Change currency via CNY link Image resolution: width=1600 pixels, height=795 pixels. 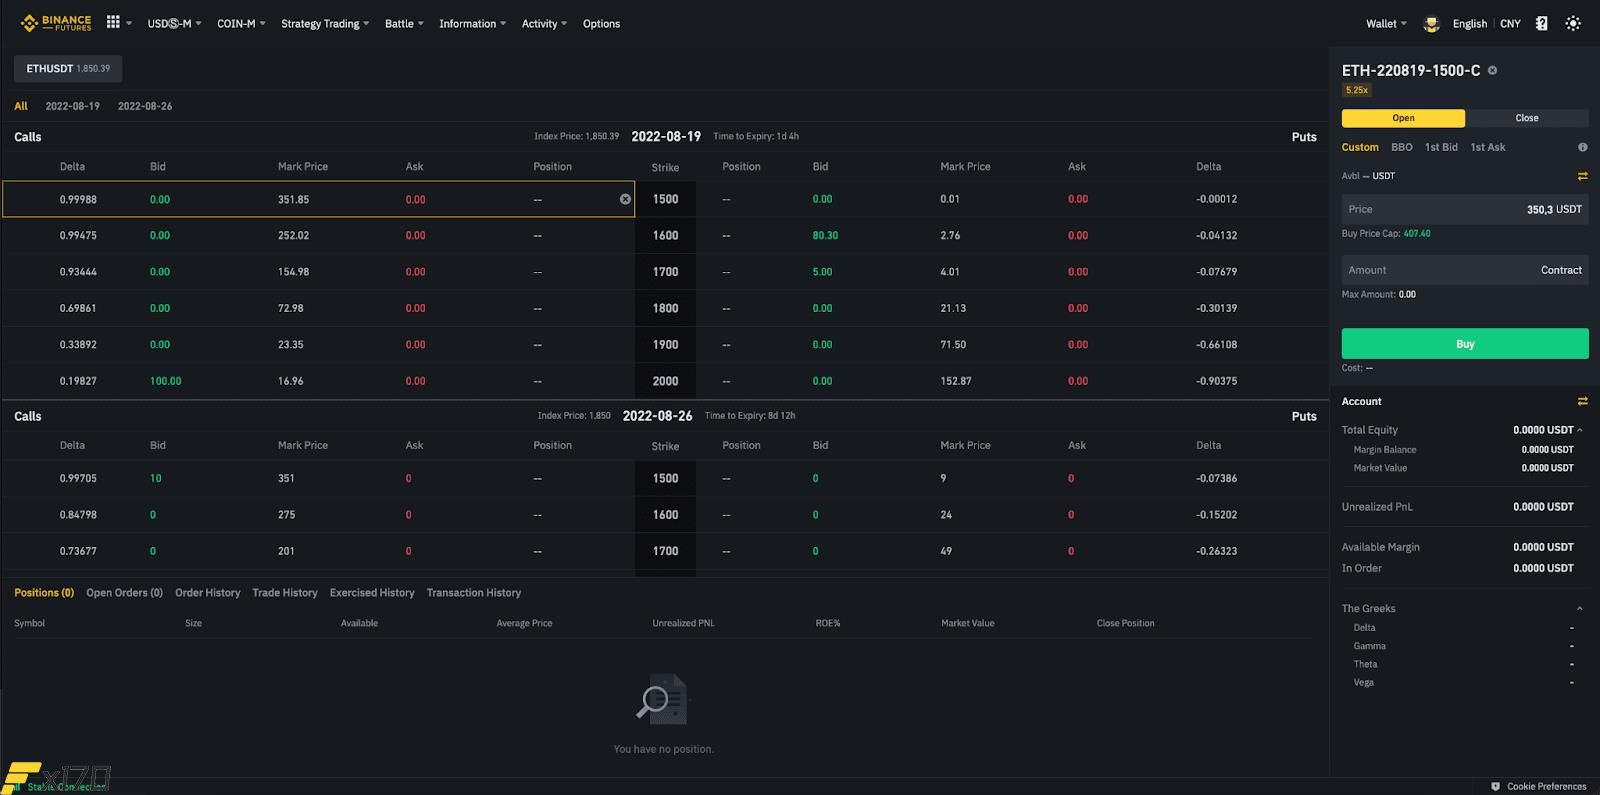1510,24
